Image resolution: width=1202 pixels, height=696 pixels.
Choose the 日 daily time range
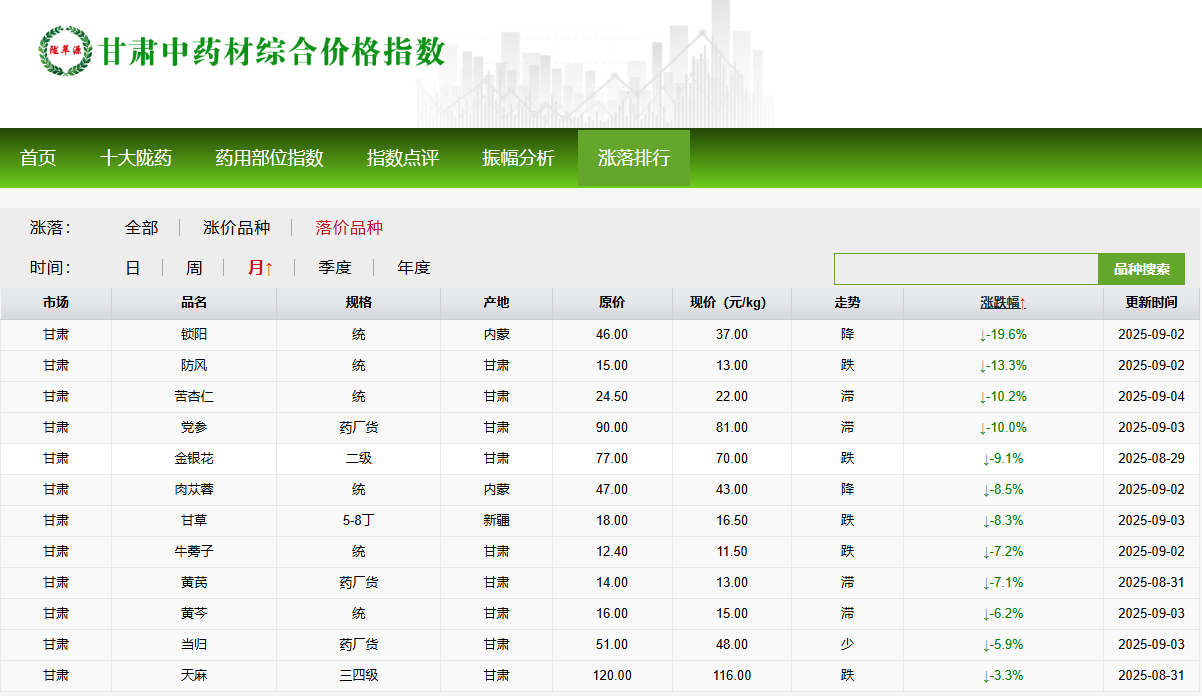133,268
